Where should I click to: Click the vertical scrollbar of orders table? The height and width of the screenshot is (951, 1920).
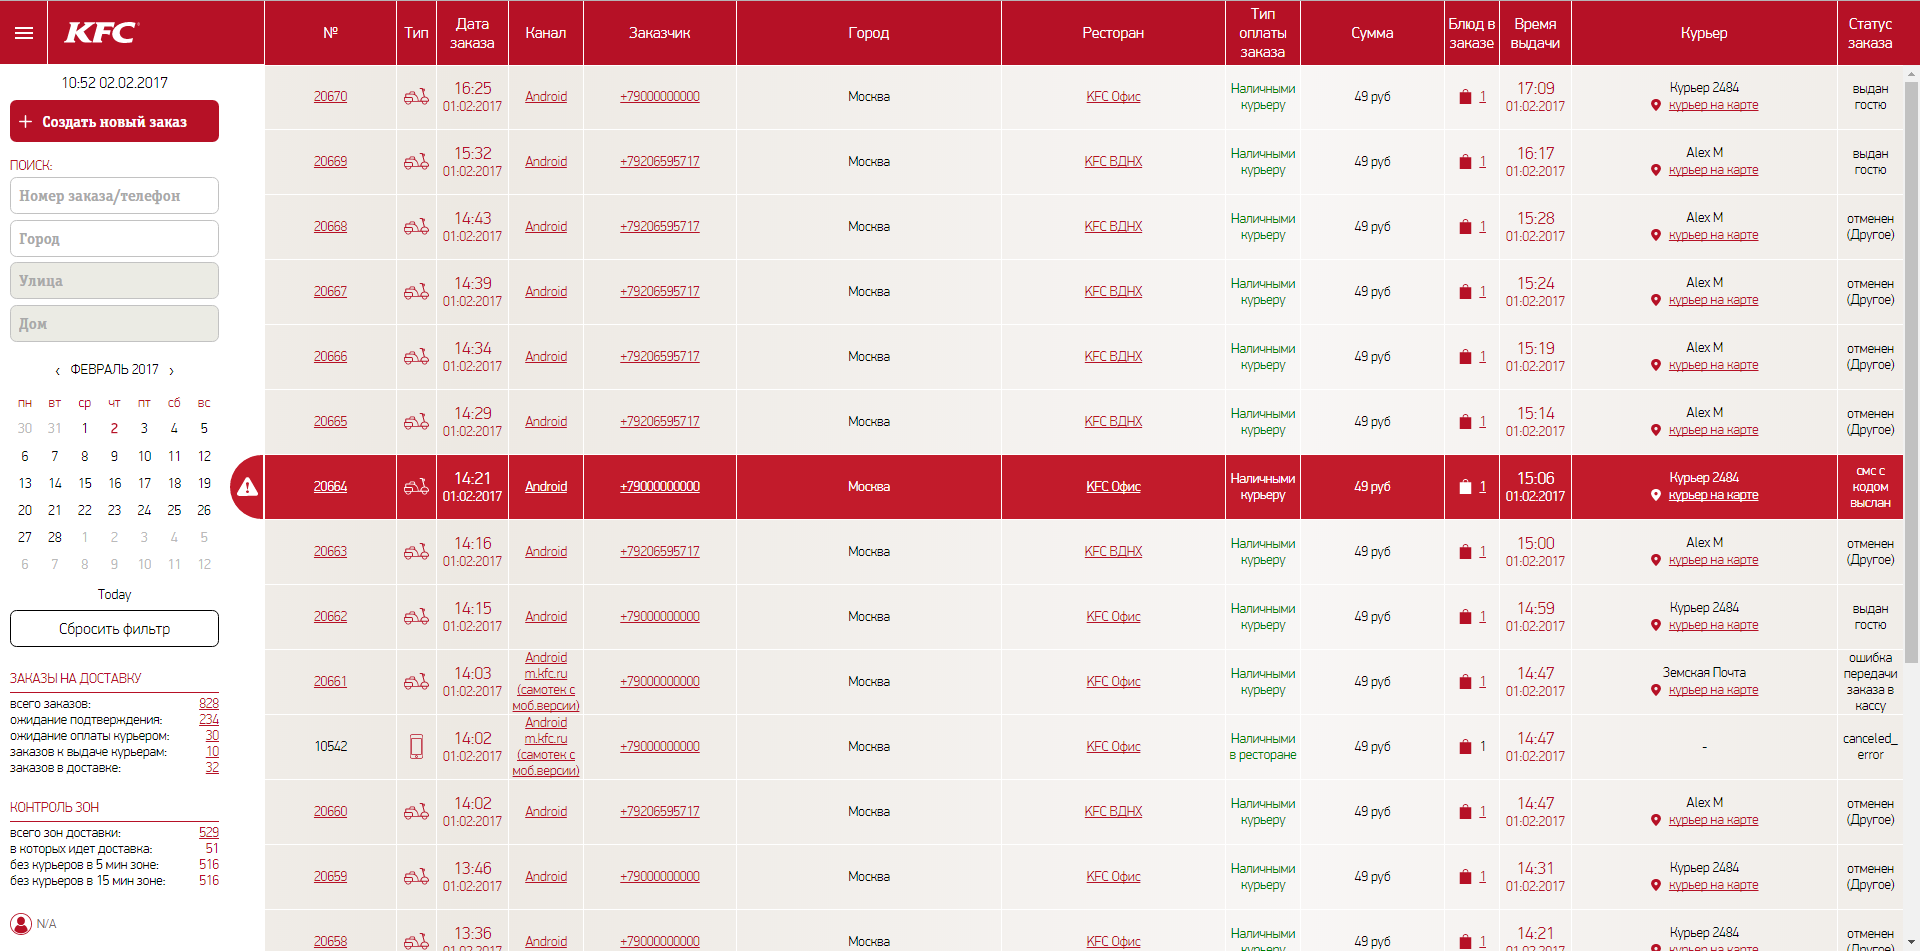point(1911,370)
